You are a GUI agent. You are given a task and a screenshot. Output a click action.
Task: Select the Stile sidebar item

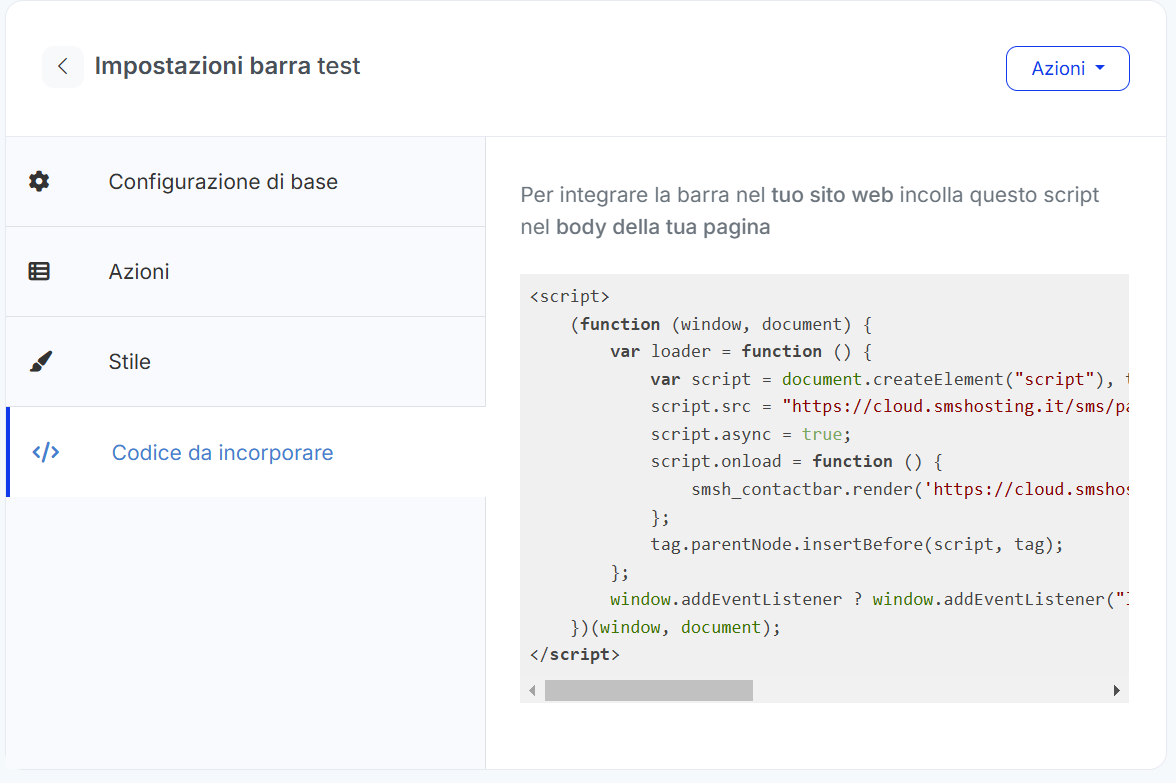click(x=130, y=362)
